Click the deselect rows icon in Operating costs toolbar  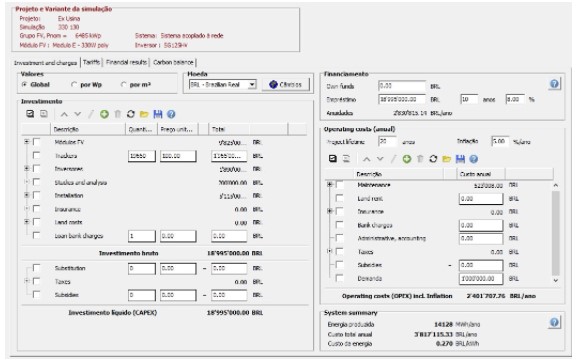(347, 159)
